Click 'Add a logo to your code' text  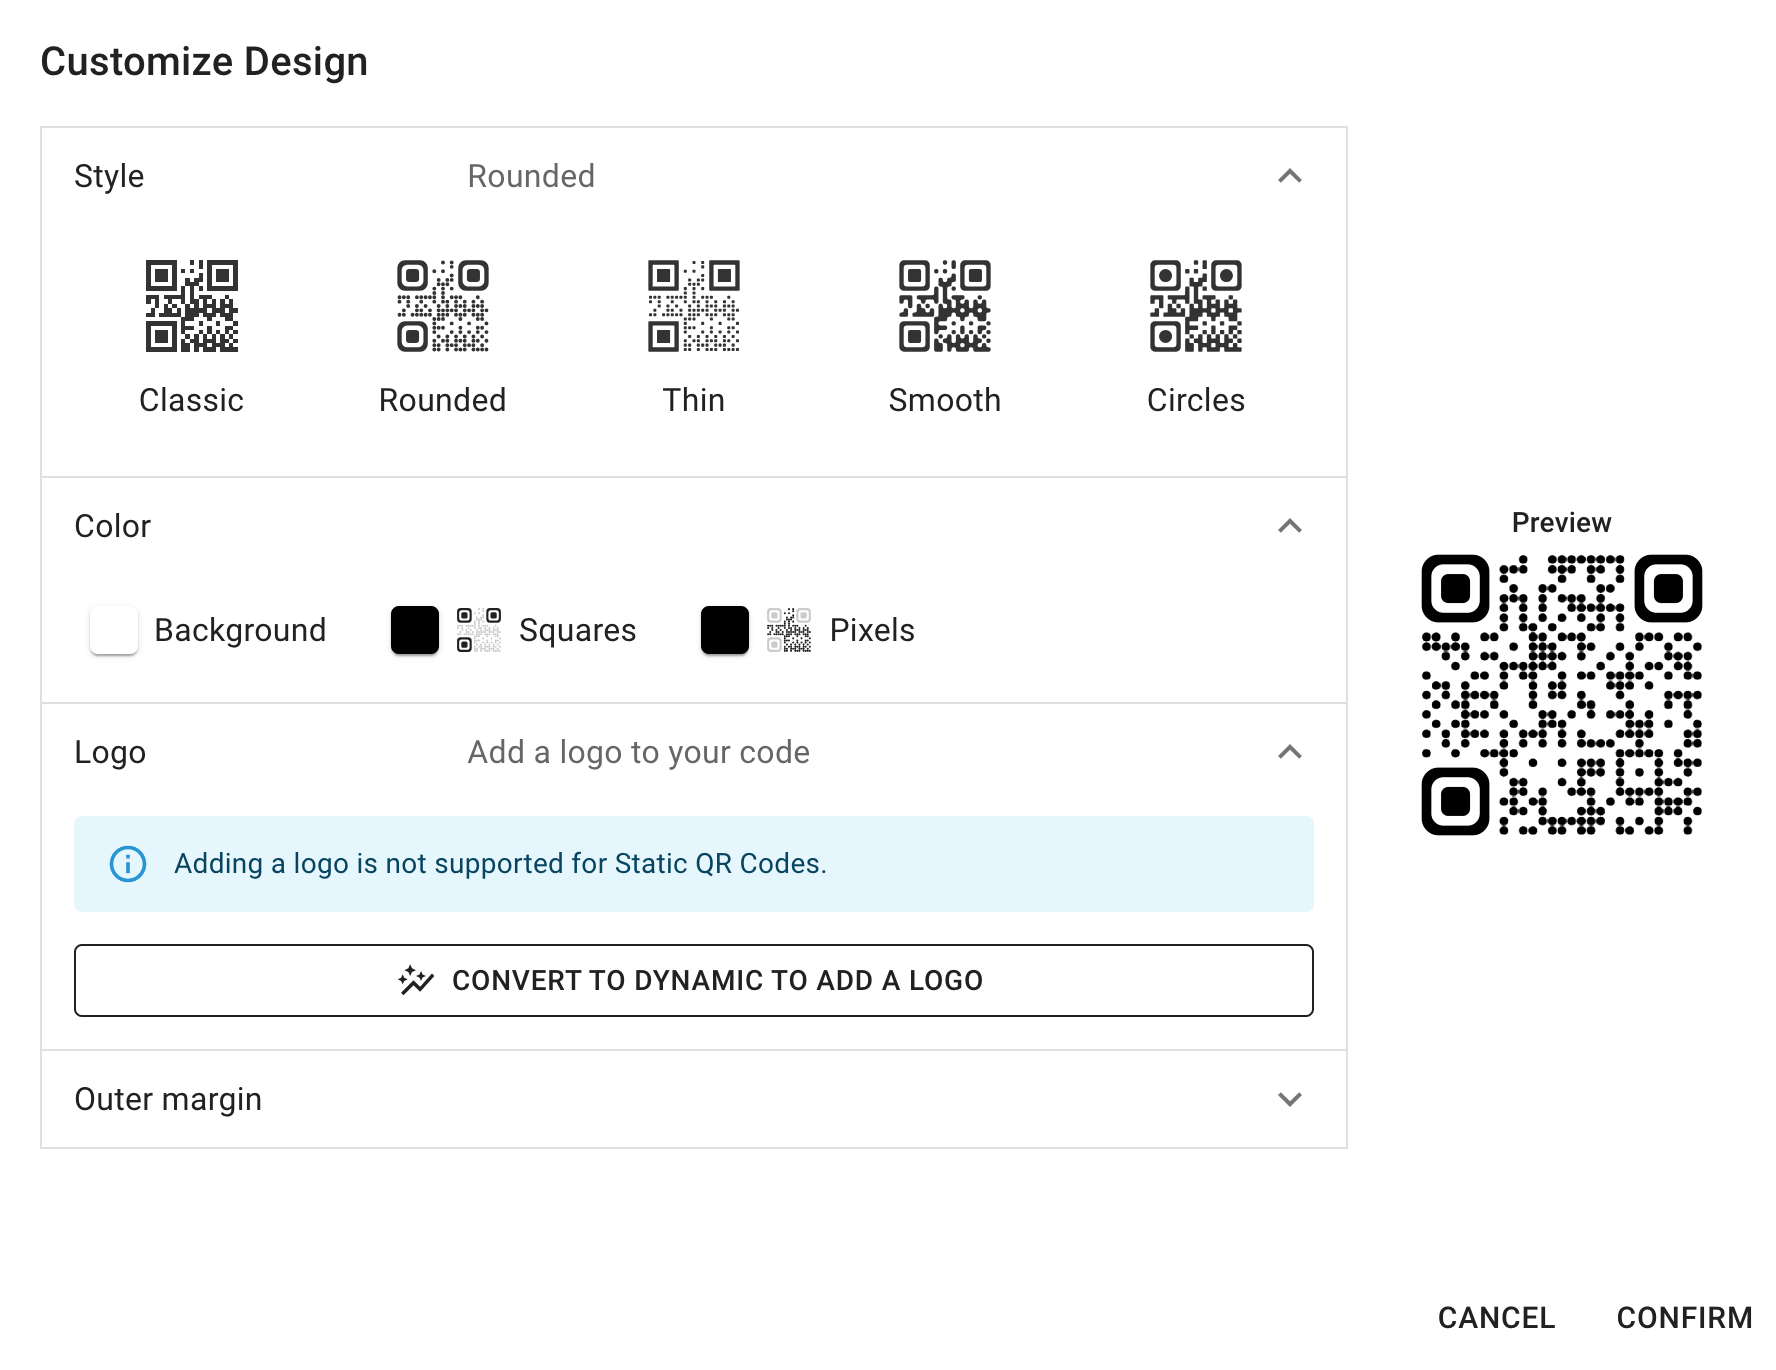coord(638,752)
